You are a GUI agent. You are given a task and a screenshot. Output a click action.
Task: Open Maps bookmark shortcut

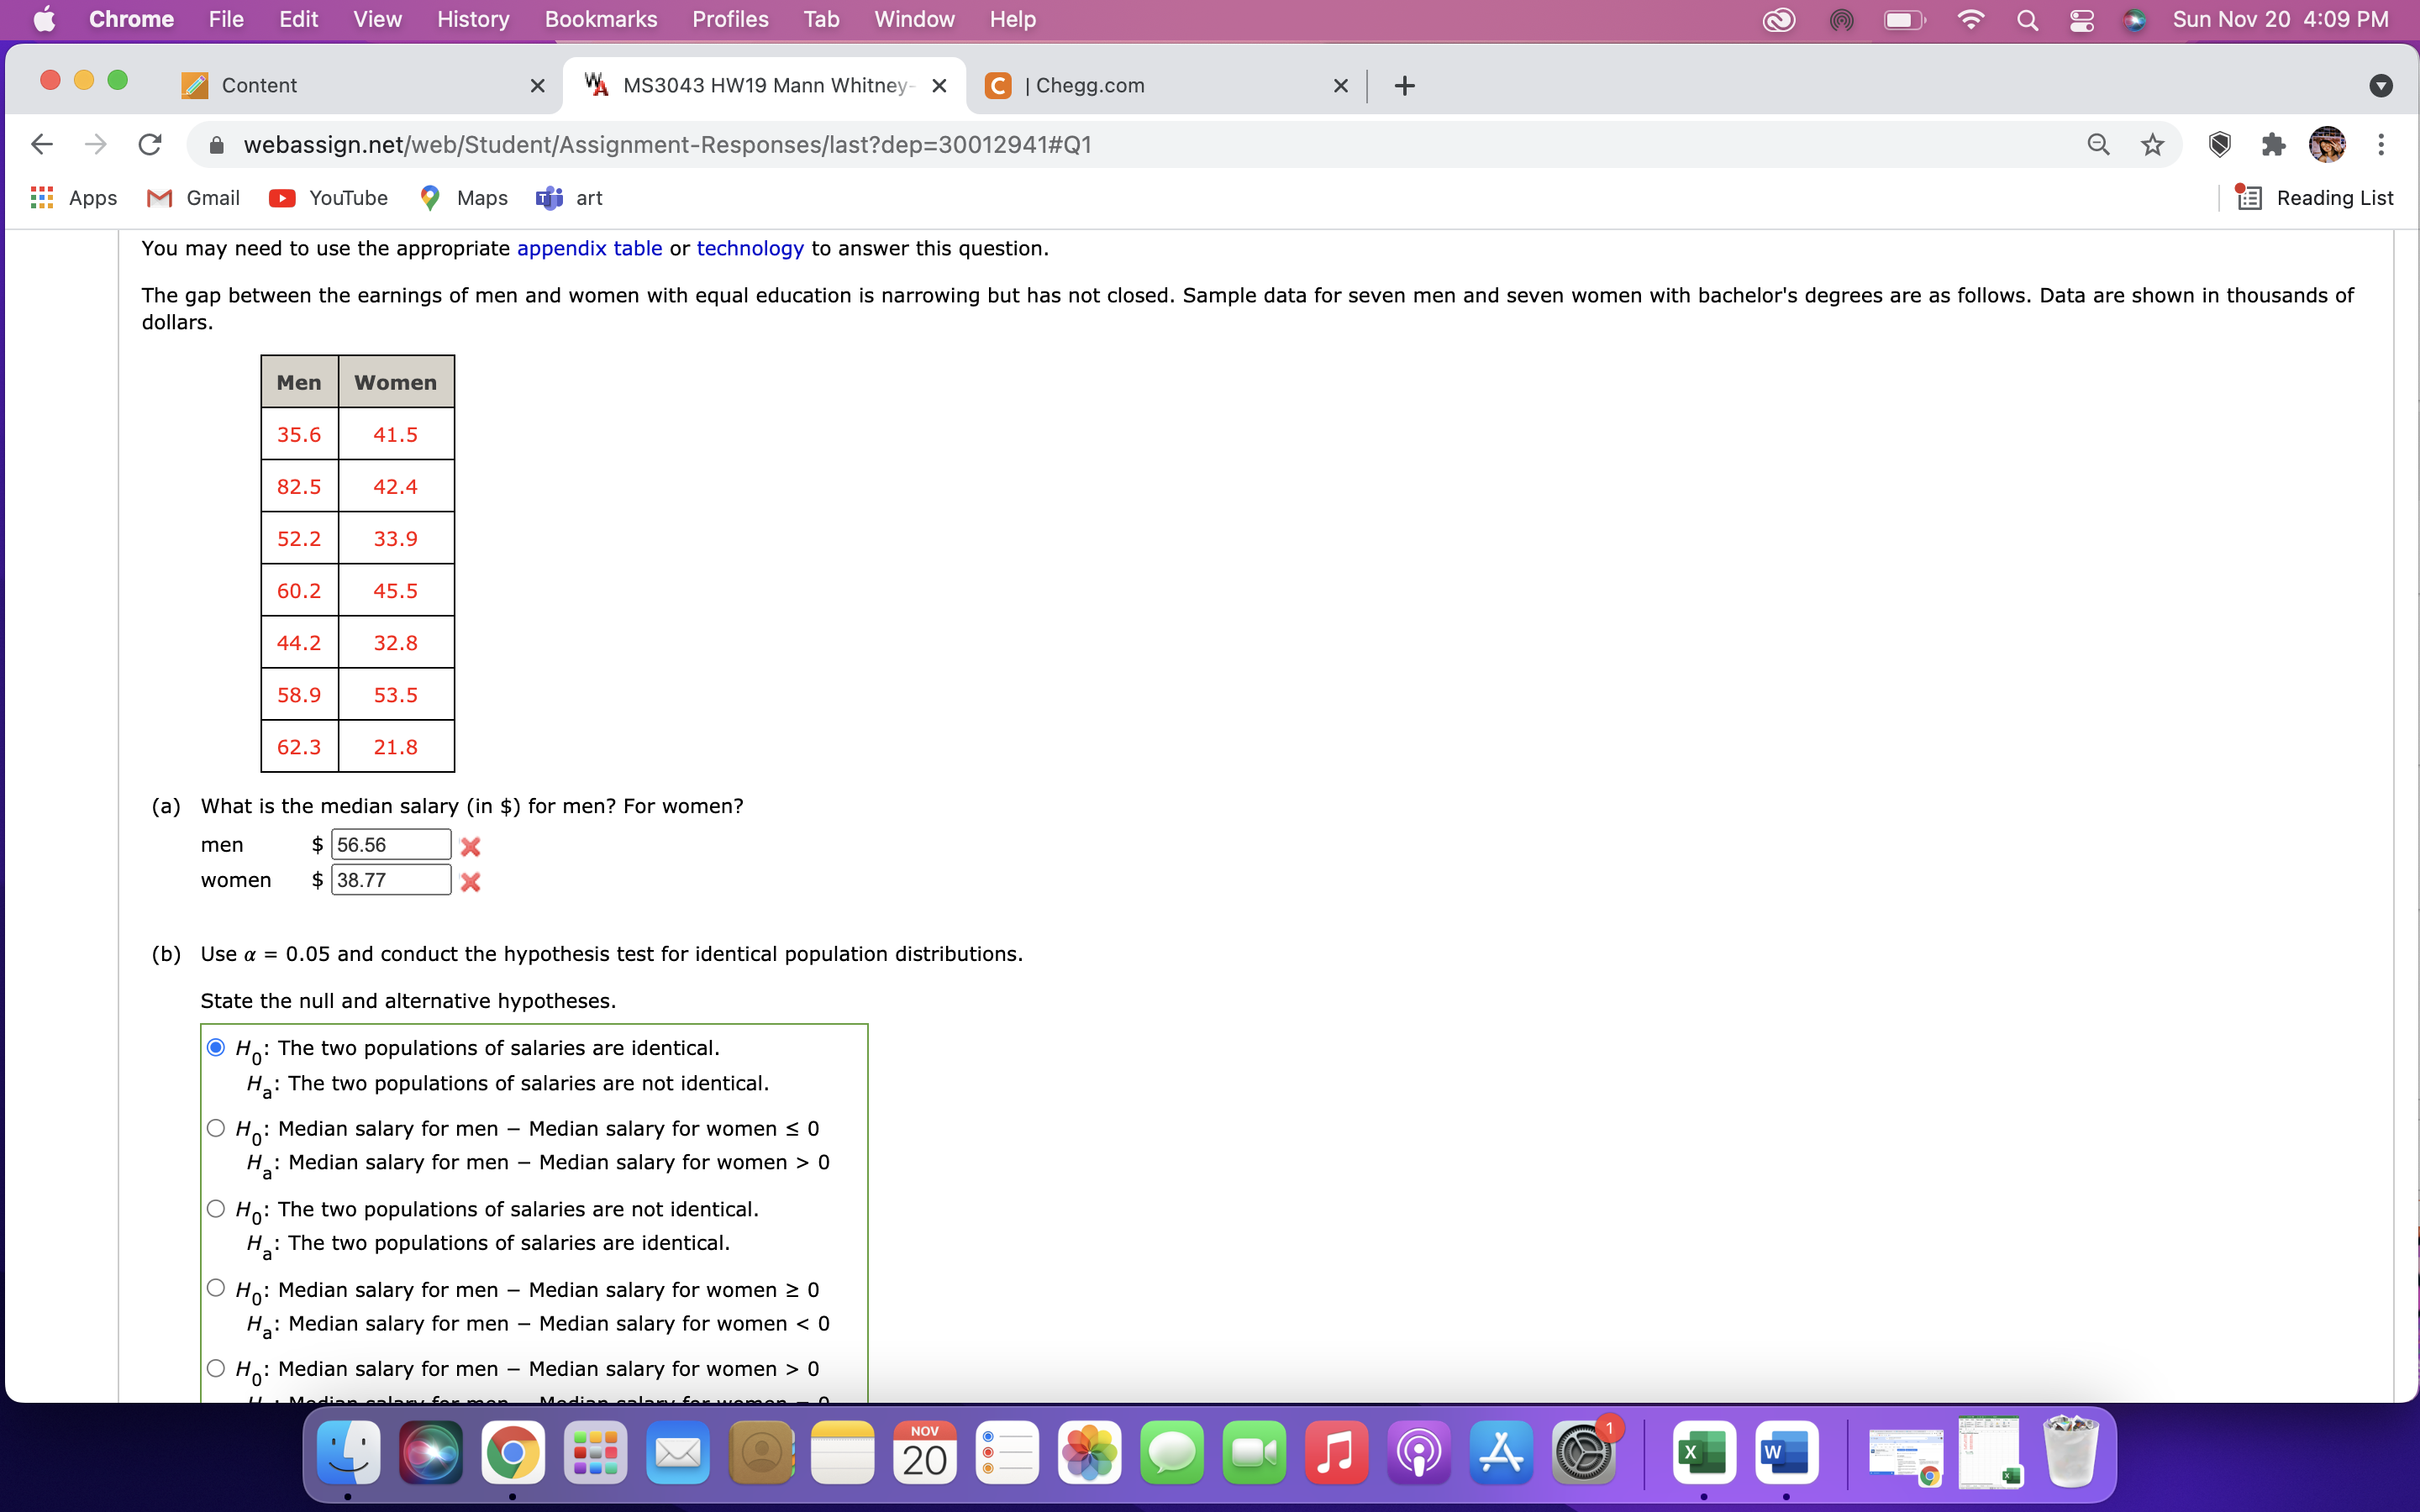point(462,198)
